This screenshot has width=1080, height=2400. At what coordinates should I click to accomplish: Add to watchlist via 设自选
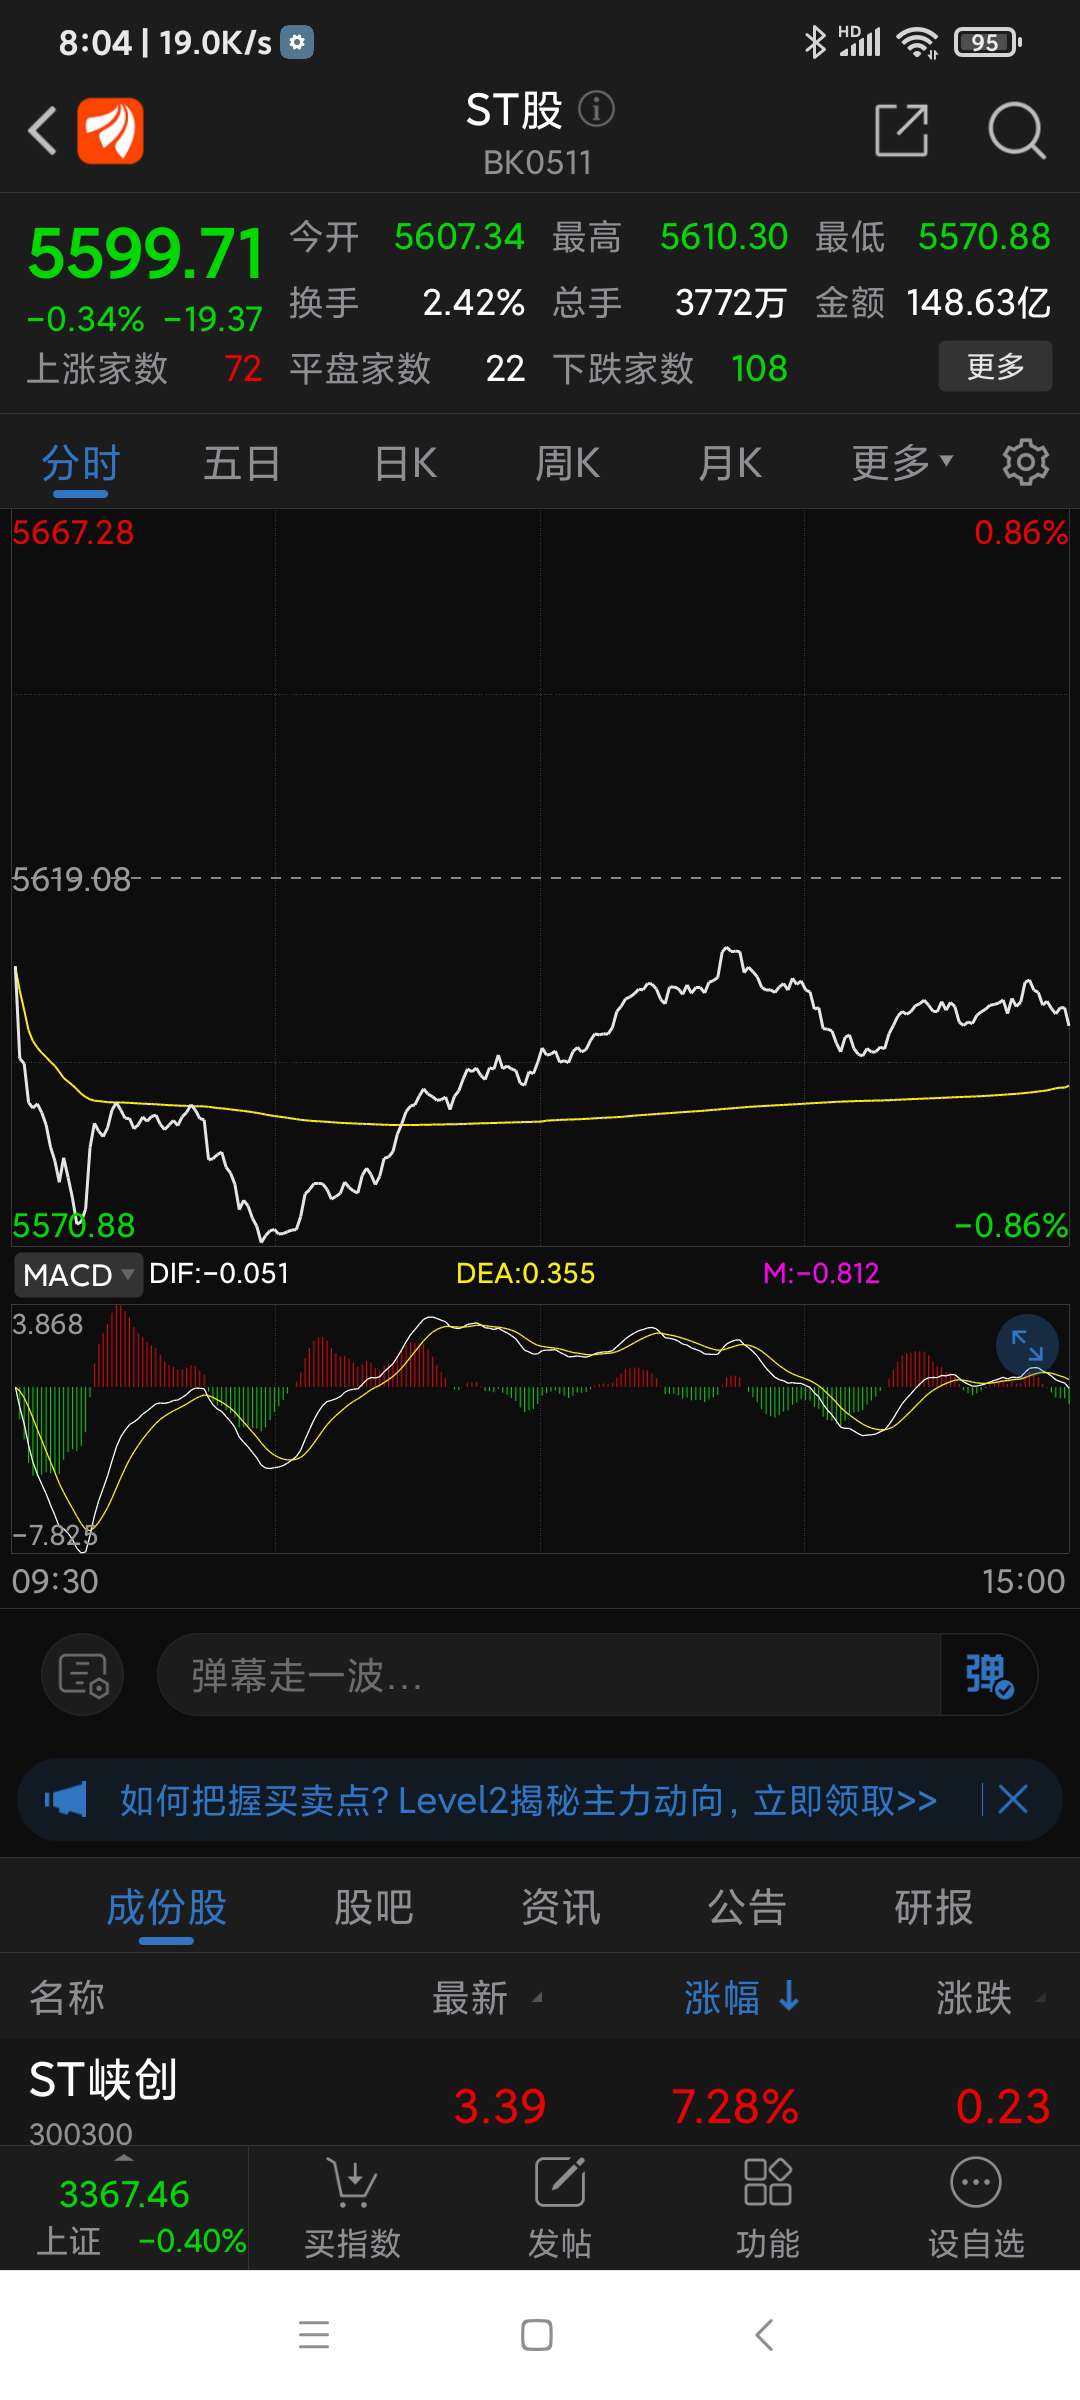click(x=976, y=2208)
